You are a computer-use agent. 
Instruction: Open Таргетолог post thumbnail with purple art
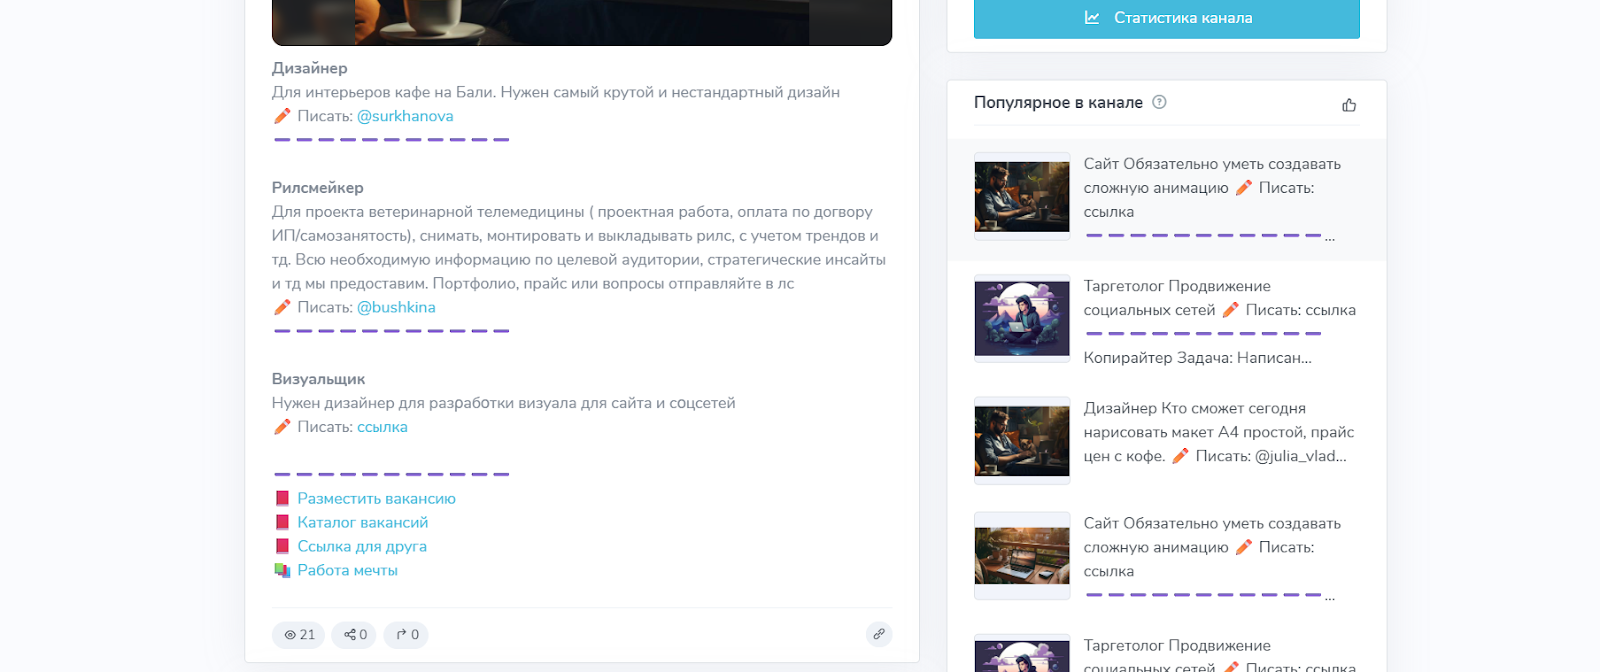[1022, 319]
